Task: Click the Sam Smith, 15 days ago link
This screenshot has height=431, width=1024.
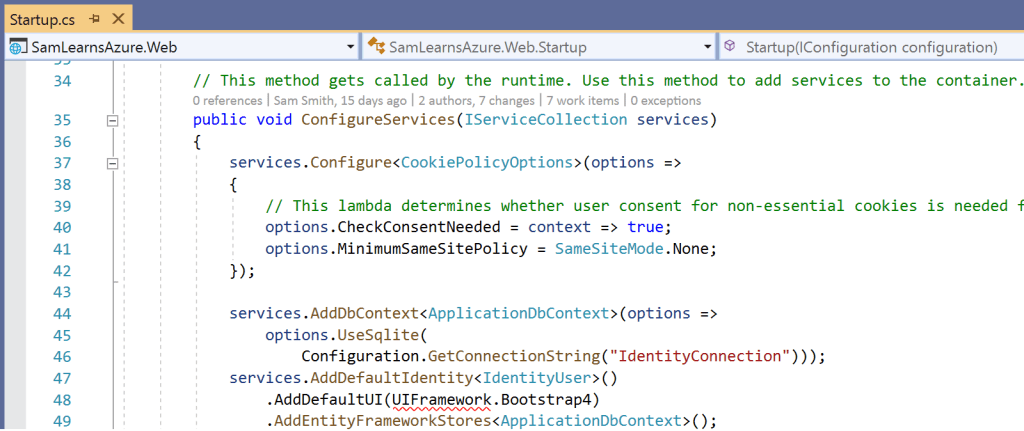Action: tap(340, 101)
